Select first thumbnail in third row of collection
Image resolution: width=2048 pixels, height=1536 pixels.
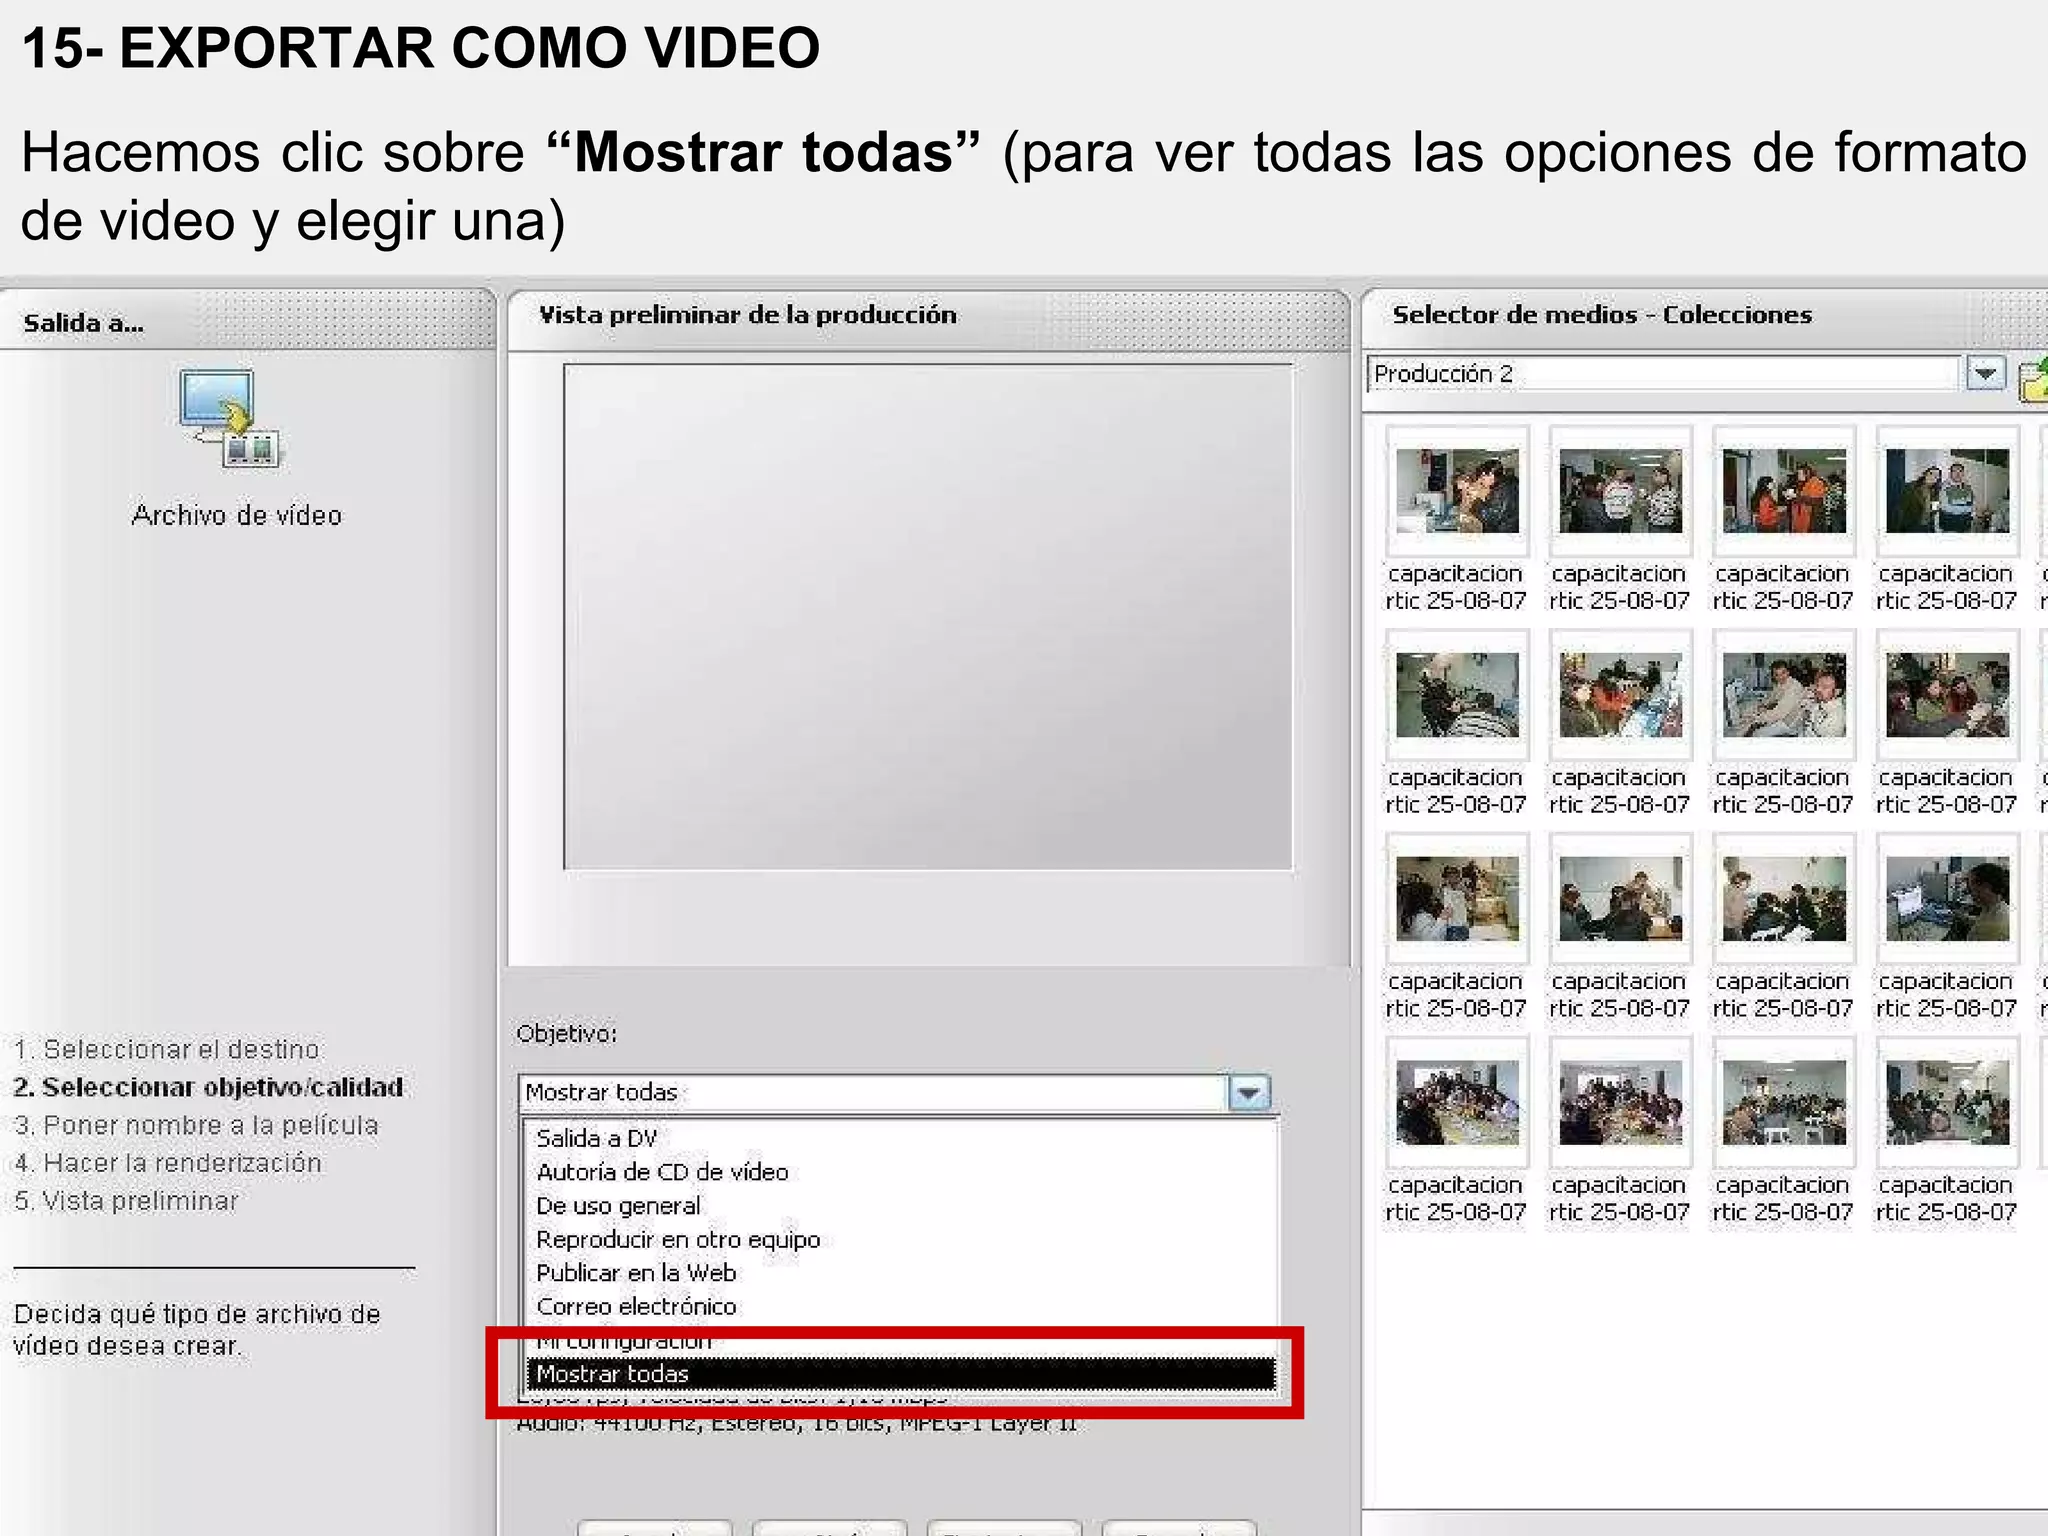1457,898
